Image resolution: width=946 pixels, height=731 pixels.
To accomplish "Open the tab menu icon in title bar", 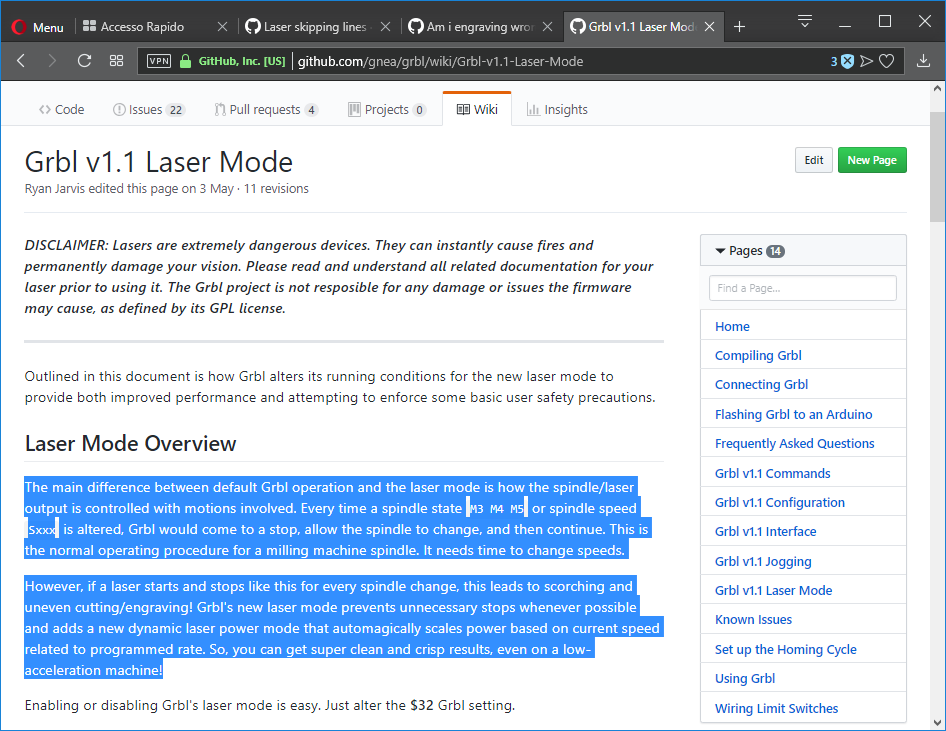I will click(x=804, y=22).
